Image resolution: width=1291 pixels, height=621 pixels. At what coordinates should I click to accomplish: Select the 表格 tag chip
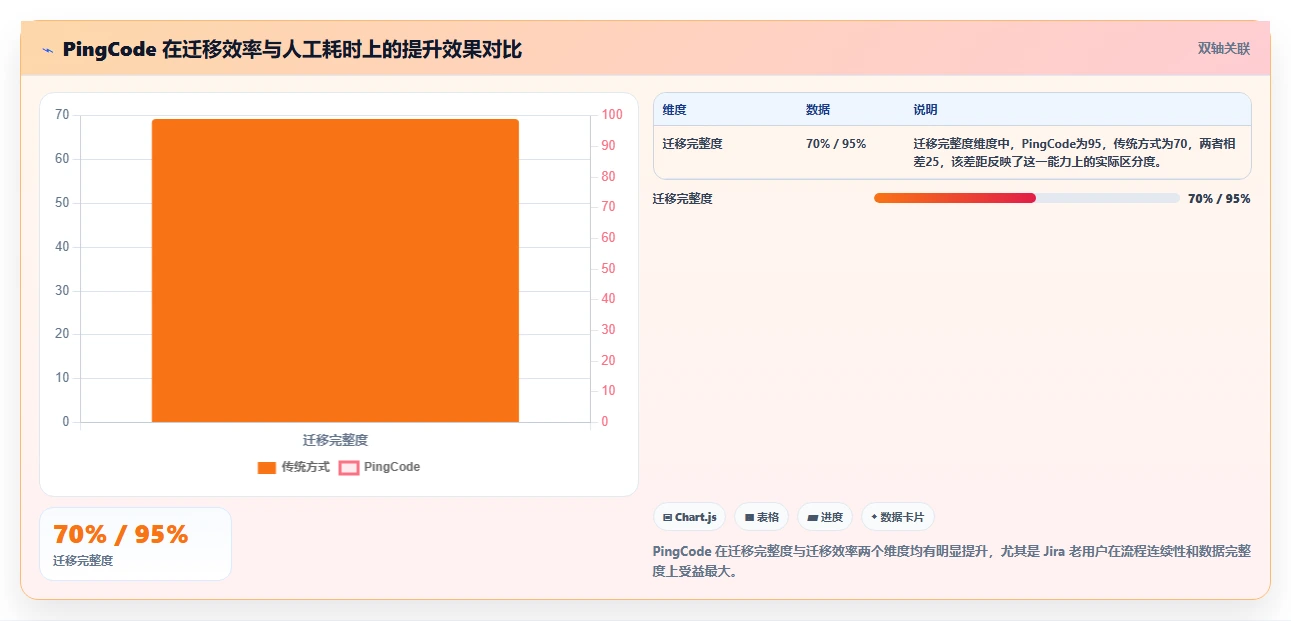[x=761, y=517]
